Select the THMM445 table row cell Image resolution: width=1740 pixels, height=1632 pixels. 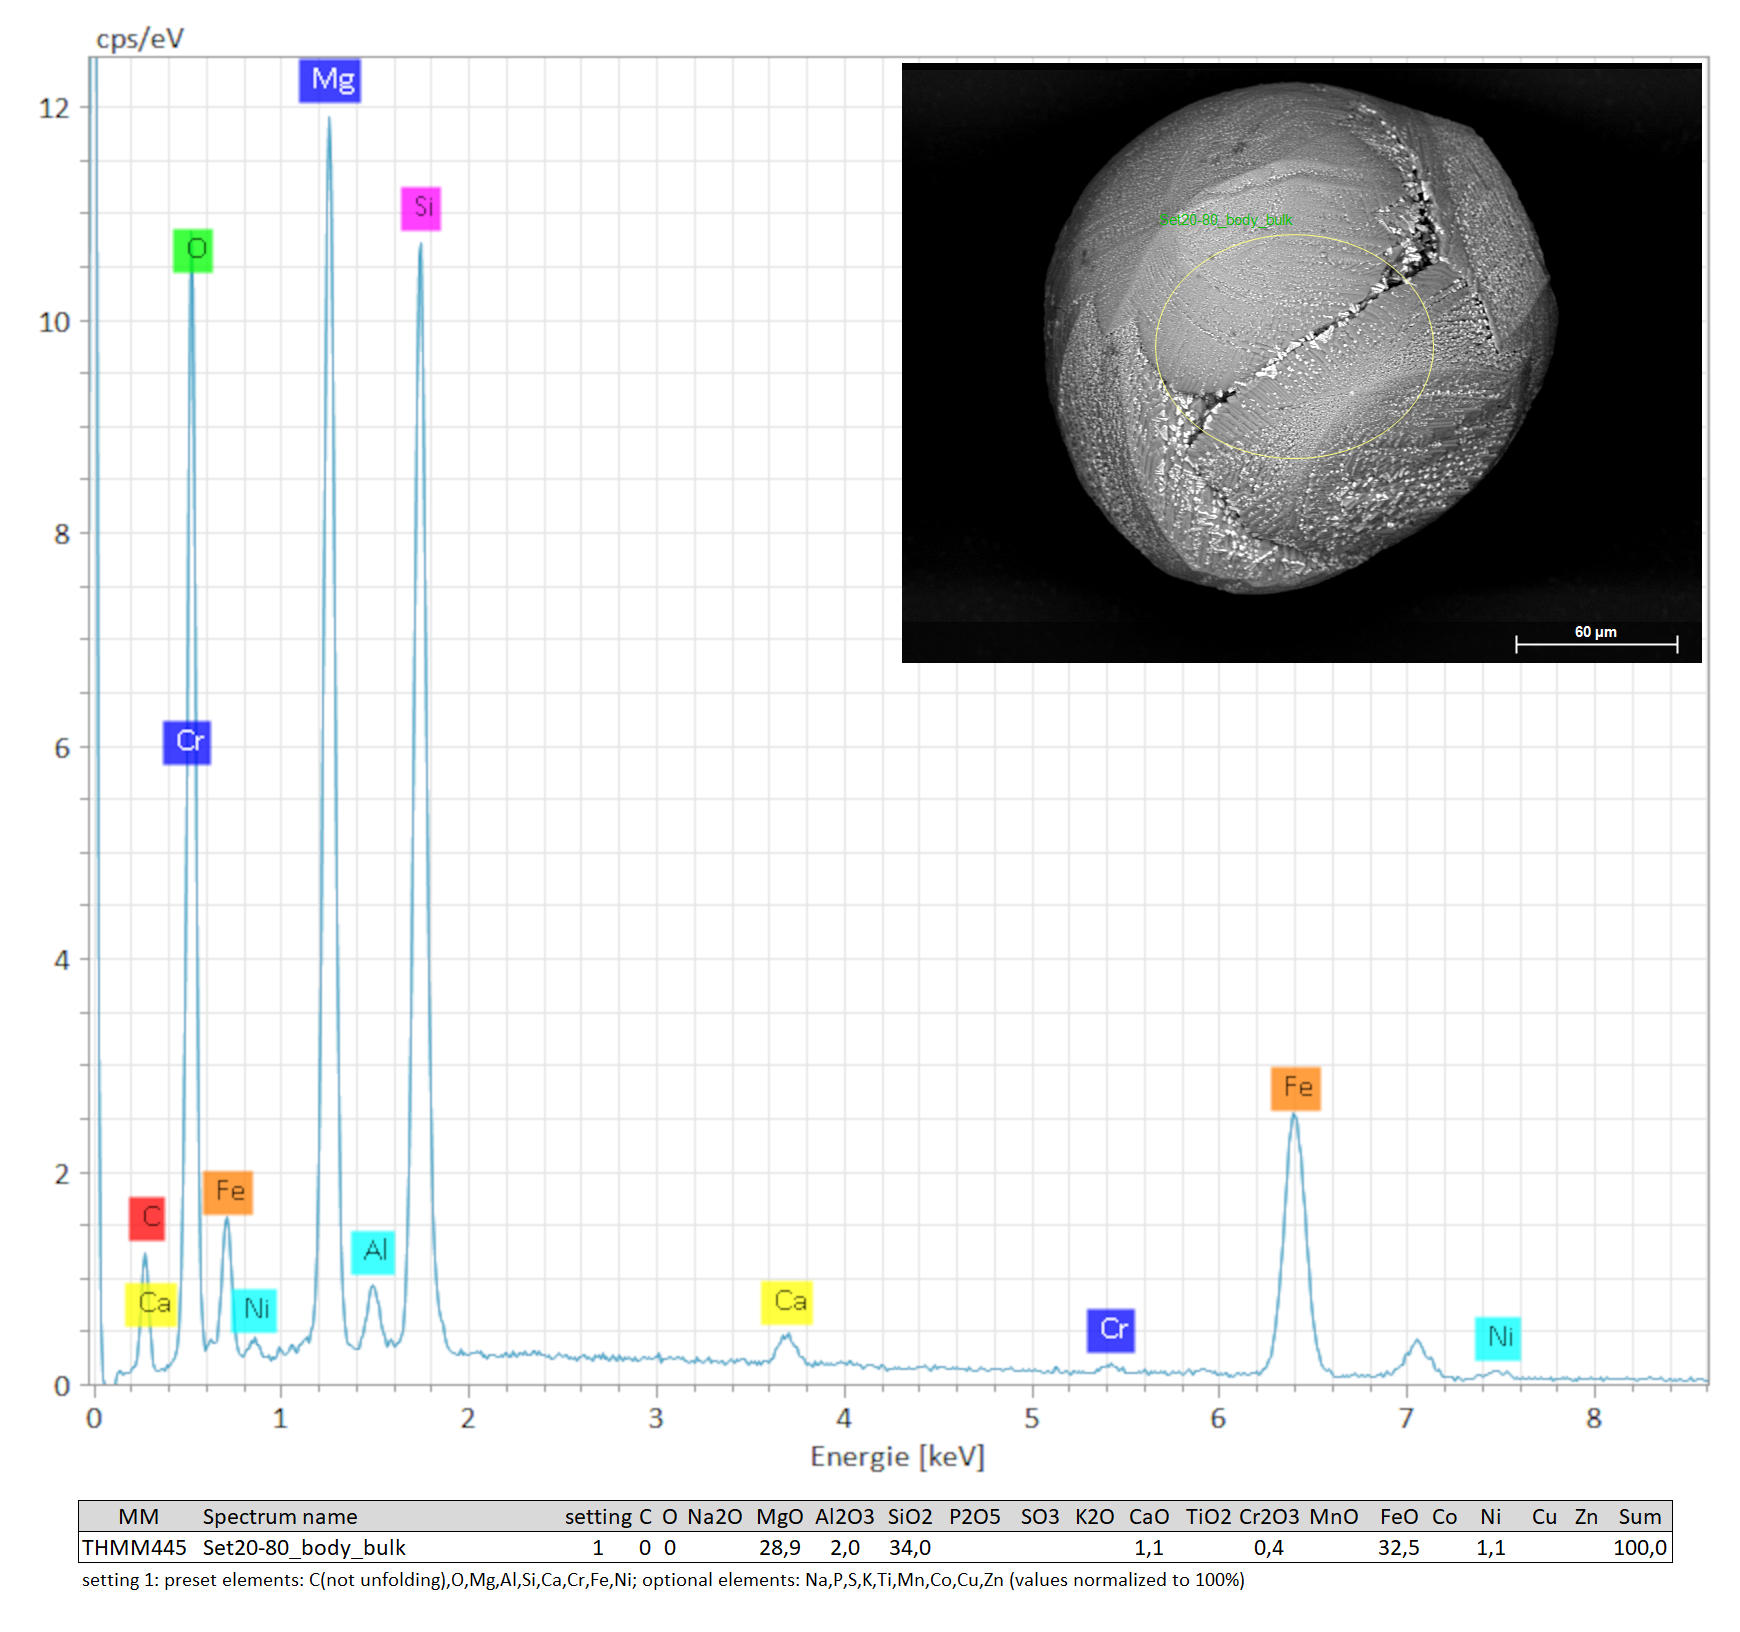(x=134, y=1548)
